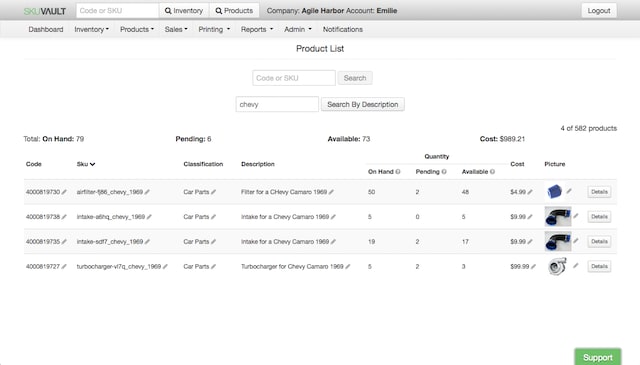Show the Pending column info icon
The width and height of the screenshot is (640, 365).
(444, 172)
